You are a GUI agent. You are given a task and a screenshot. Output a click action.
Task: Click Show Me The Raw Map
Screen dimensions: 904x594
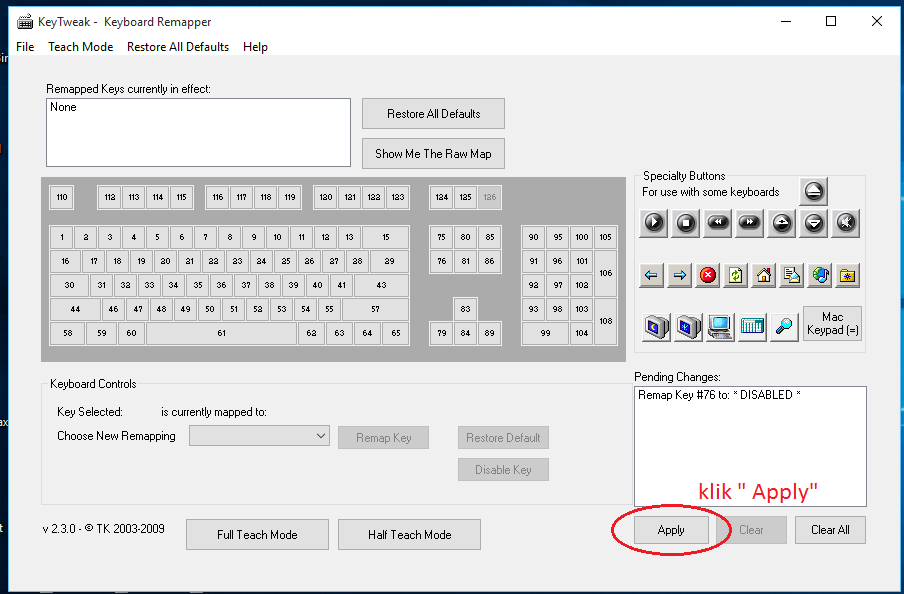434,153
